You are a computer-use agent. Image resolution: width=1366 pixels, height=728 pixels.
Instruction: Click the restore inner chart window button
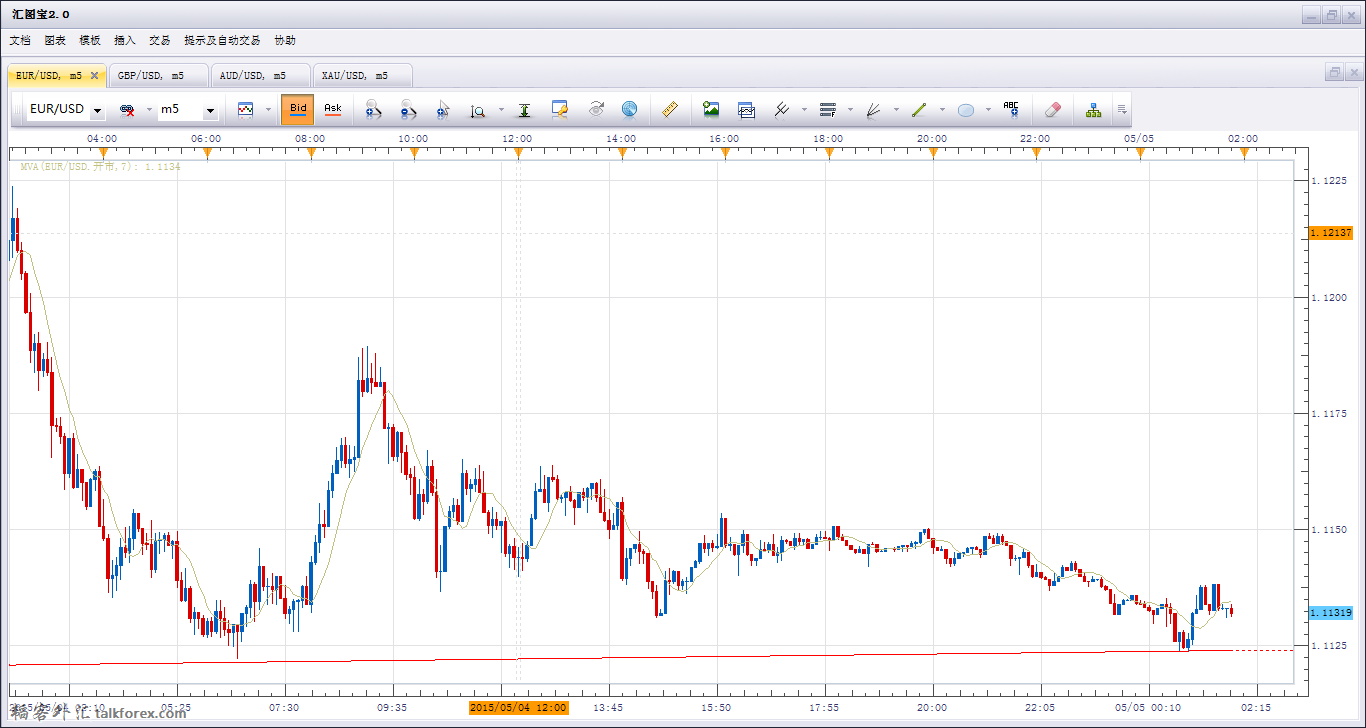tap(1334, 73)
